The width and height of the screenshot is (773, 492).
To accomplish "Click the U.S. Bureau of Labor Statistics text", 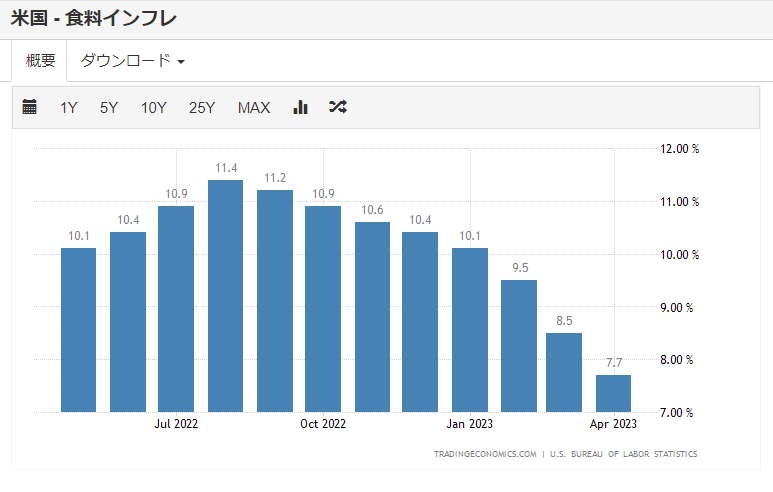I will [x=623, y=454].
